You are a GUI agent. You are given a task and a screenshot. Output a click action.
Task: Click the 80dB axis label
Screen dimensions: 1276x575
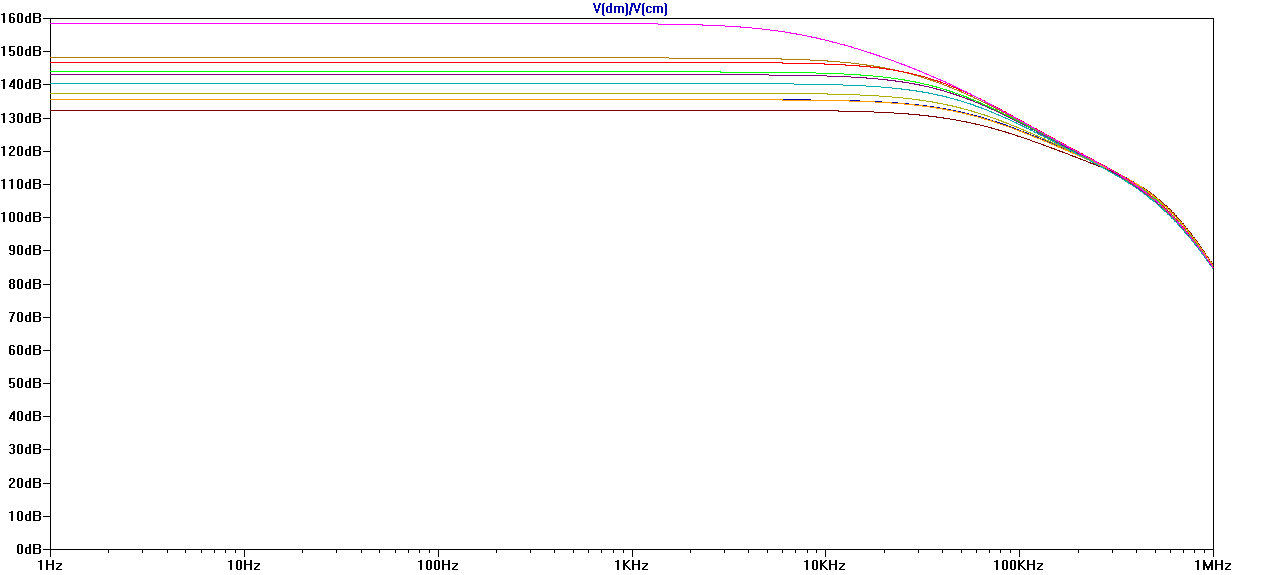click(x=25, y=284)
